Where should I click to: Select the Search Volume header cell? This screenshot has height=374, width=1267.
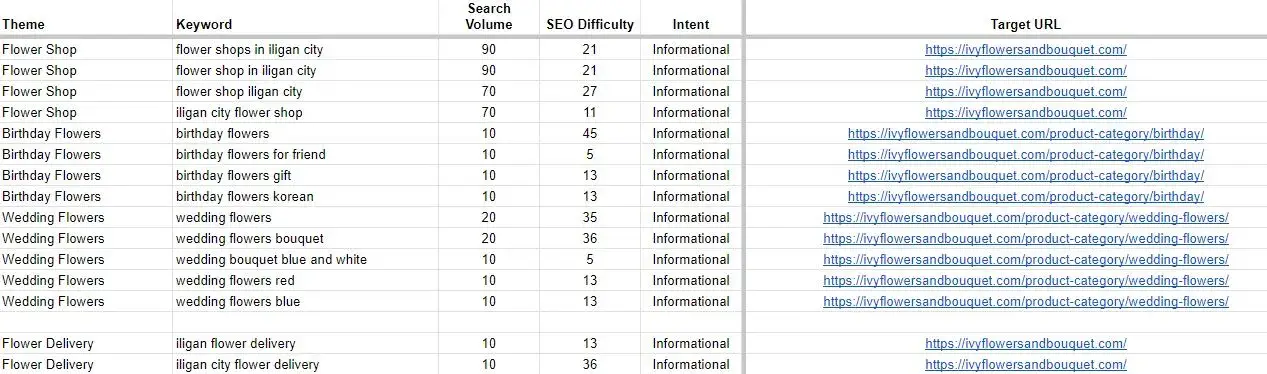coord(489,18)
